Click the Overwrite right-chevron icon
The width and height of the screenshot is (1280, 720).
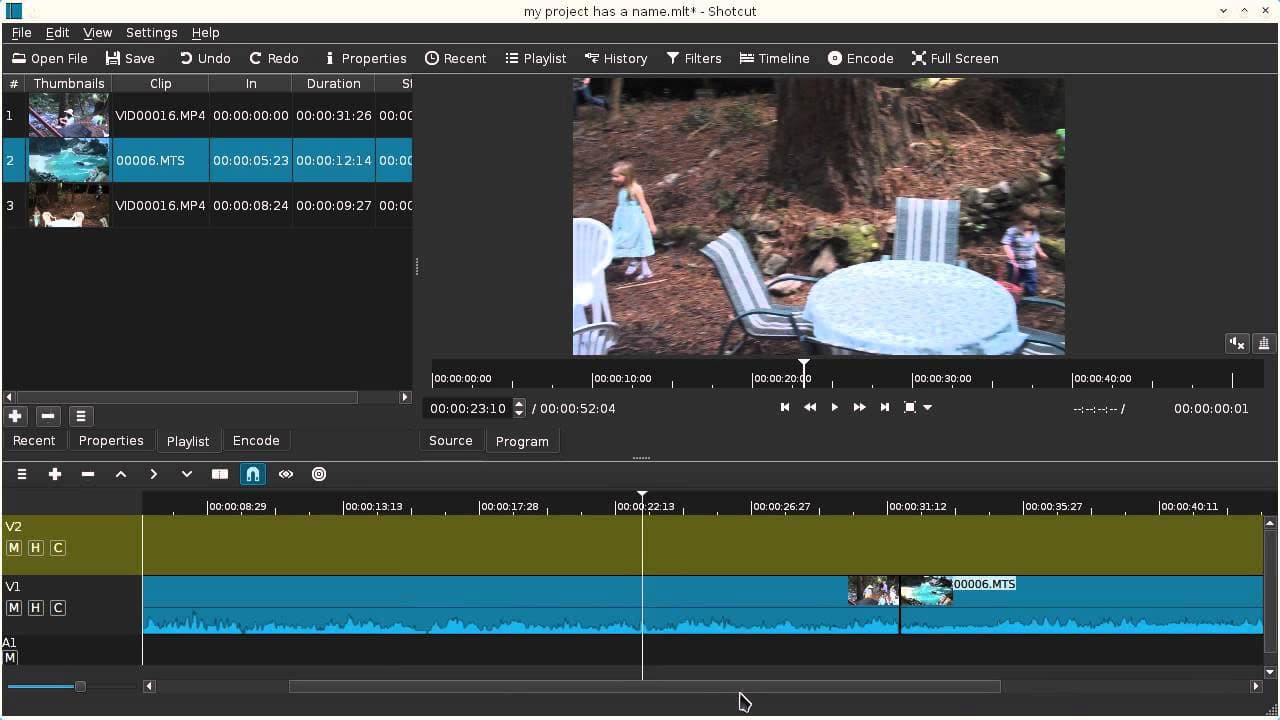tap(154, 474)
